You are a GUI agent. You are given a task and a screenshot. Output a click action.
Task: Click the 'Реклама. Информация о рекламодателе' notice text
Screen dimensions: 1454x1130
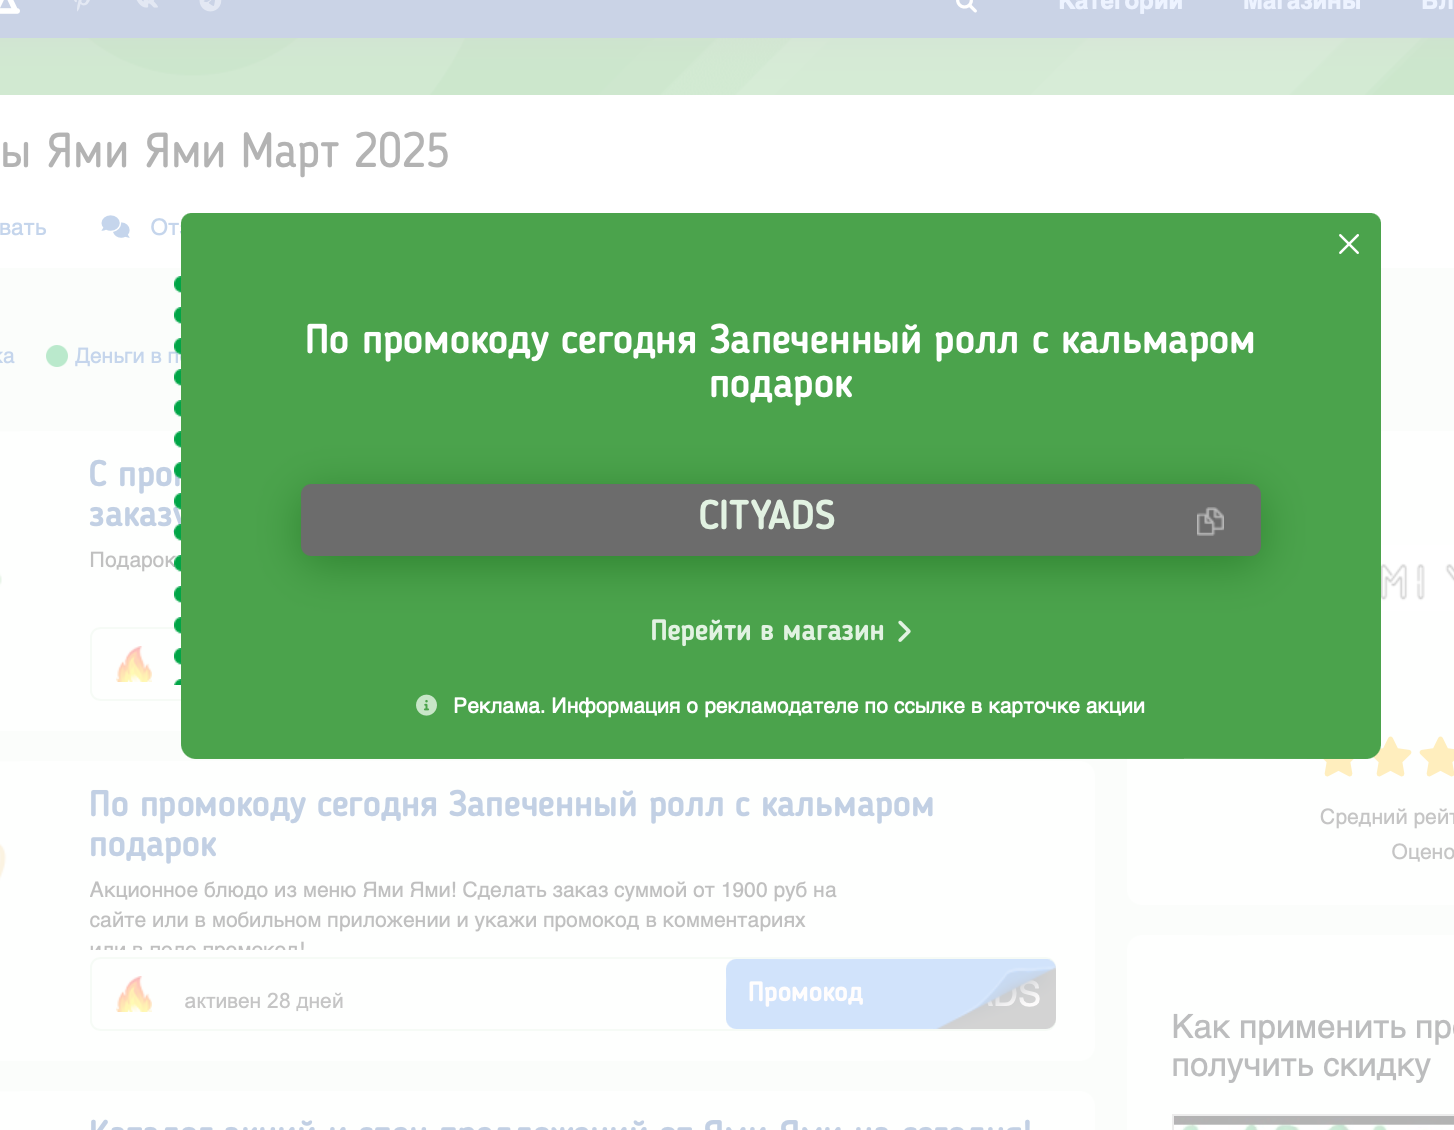pyautogui.click(x=798, y=706)
